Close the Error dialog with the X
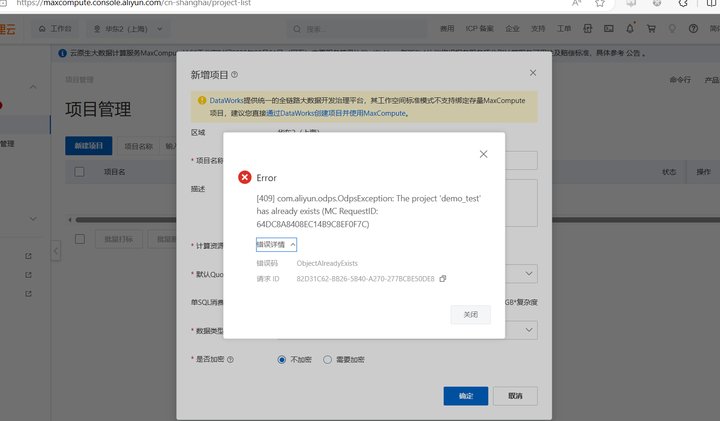The image size is (720, 421). point(483,154)
